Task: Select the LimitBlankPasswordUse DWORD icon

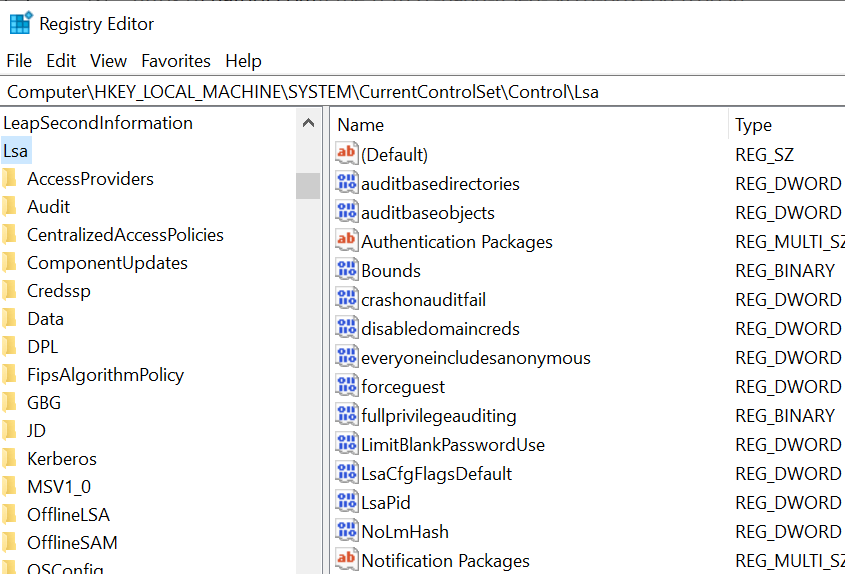Action: 347,445
